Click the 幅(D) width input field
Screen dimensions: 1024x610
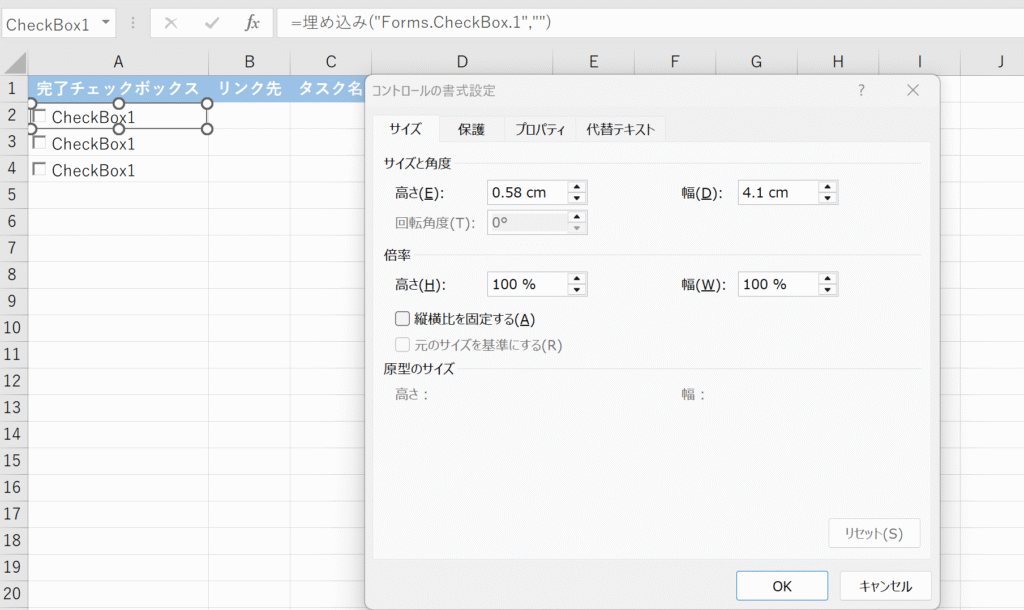coord(777,193)
